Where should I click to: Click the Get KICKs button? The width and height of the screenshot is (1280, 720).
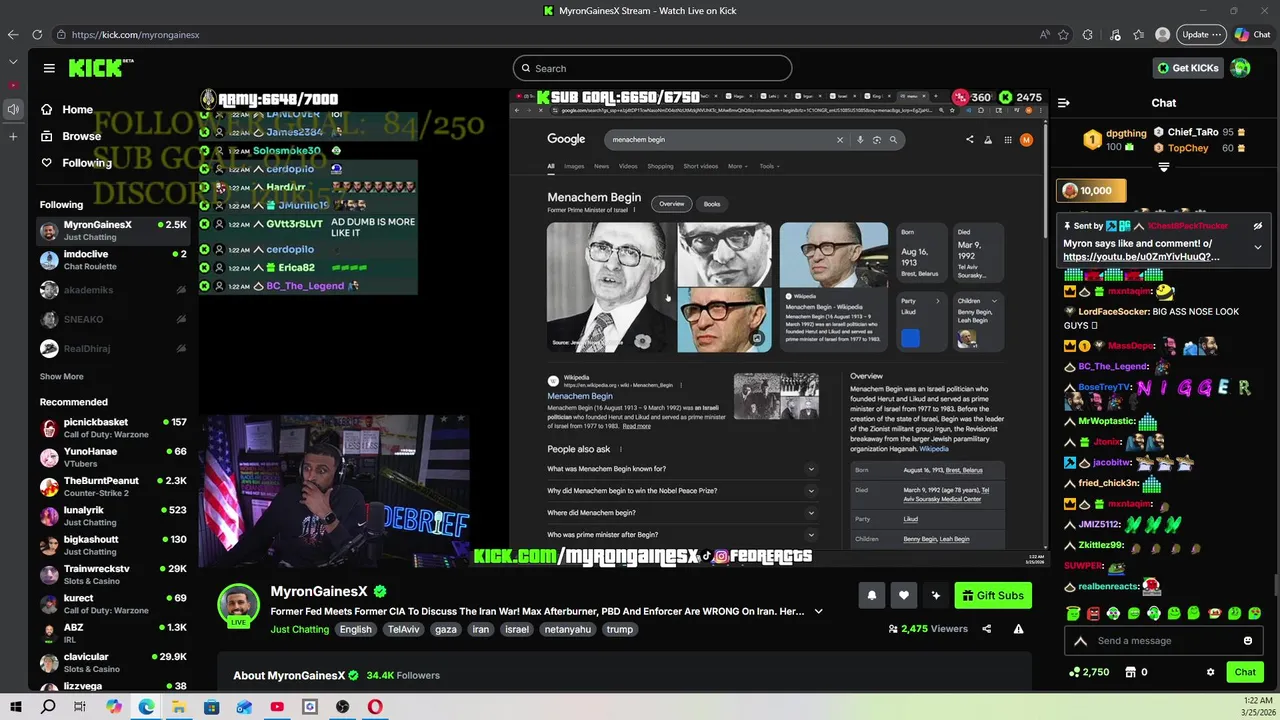click(x=1187, y=68)
